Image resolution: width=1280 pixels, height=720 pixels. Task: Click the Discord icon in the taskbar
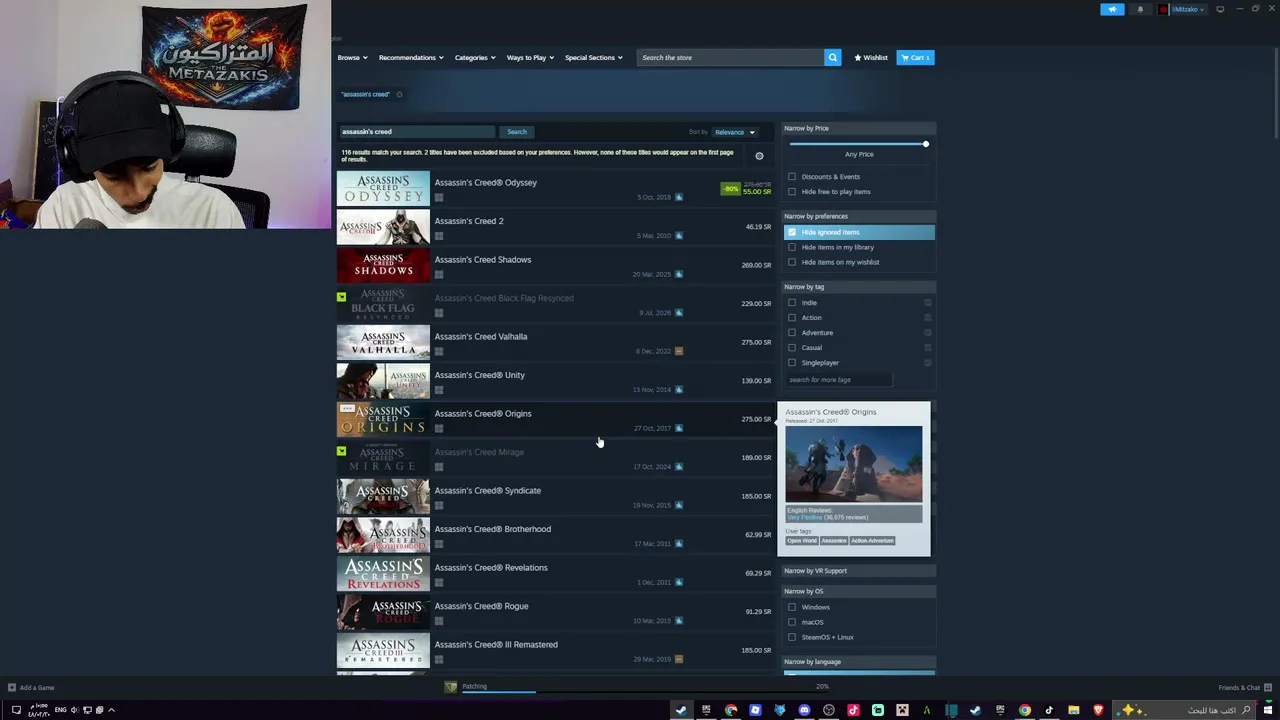point(804,710)
